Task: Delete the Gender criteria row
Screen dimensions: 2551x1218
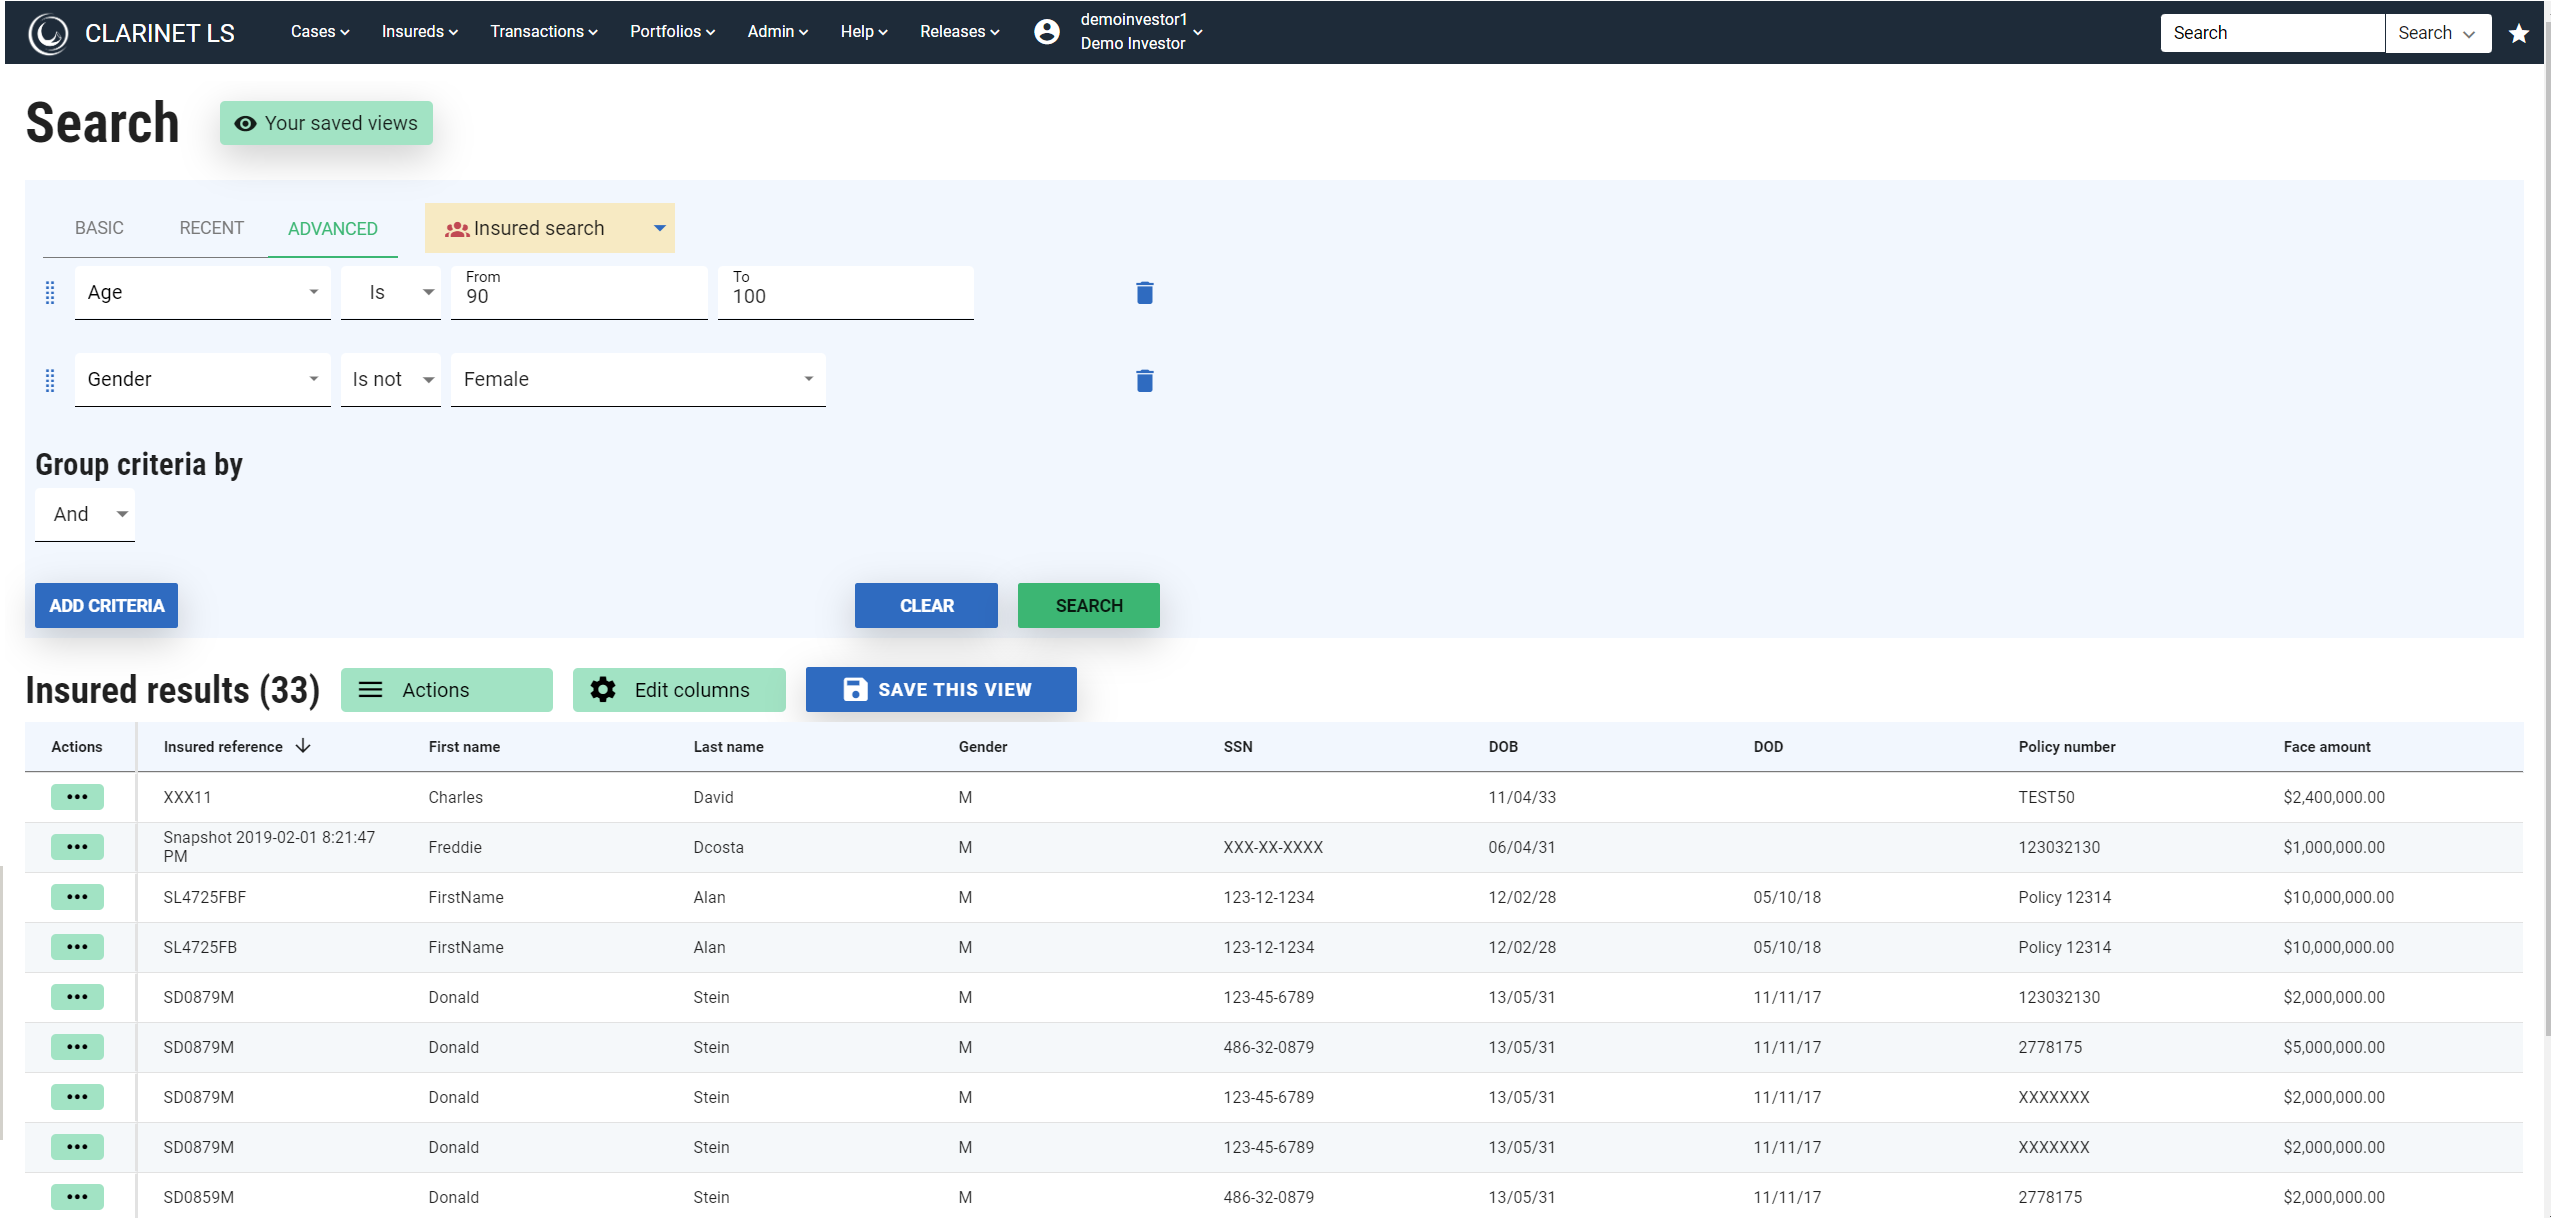Action: pos(1145,380)
